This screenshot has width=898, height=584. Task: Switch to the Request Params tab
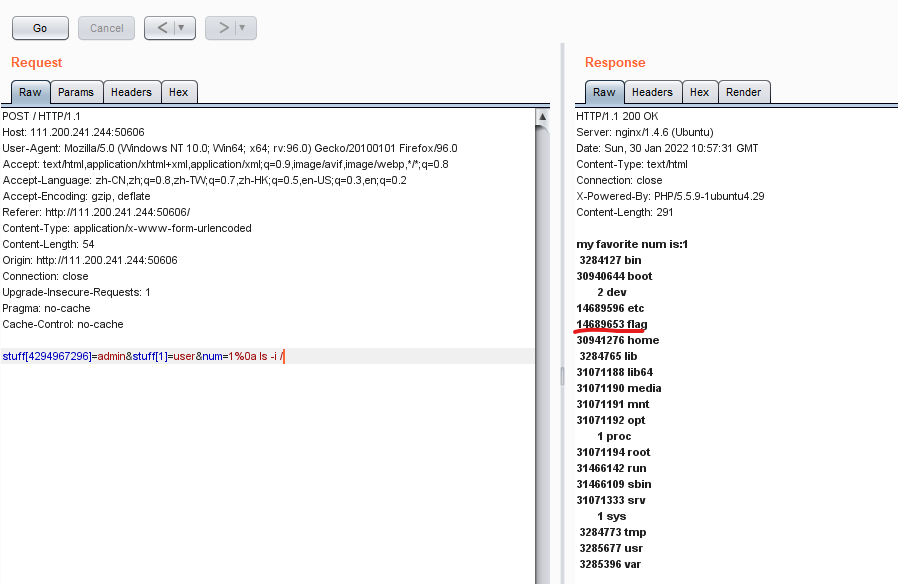[76, 92]
